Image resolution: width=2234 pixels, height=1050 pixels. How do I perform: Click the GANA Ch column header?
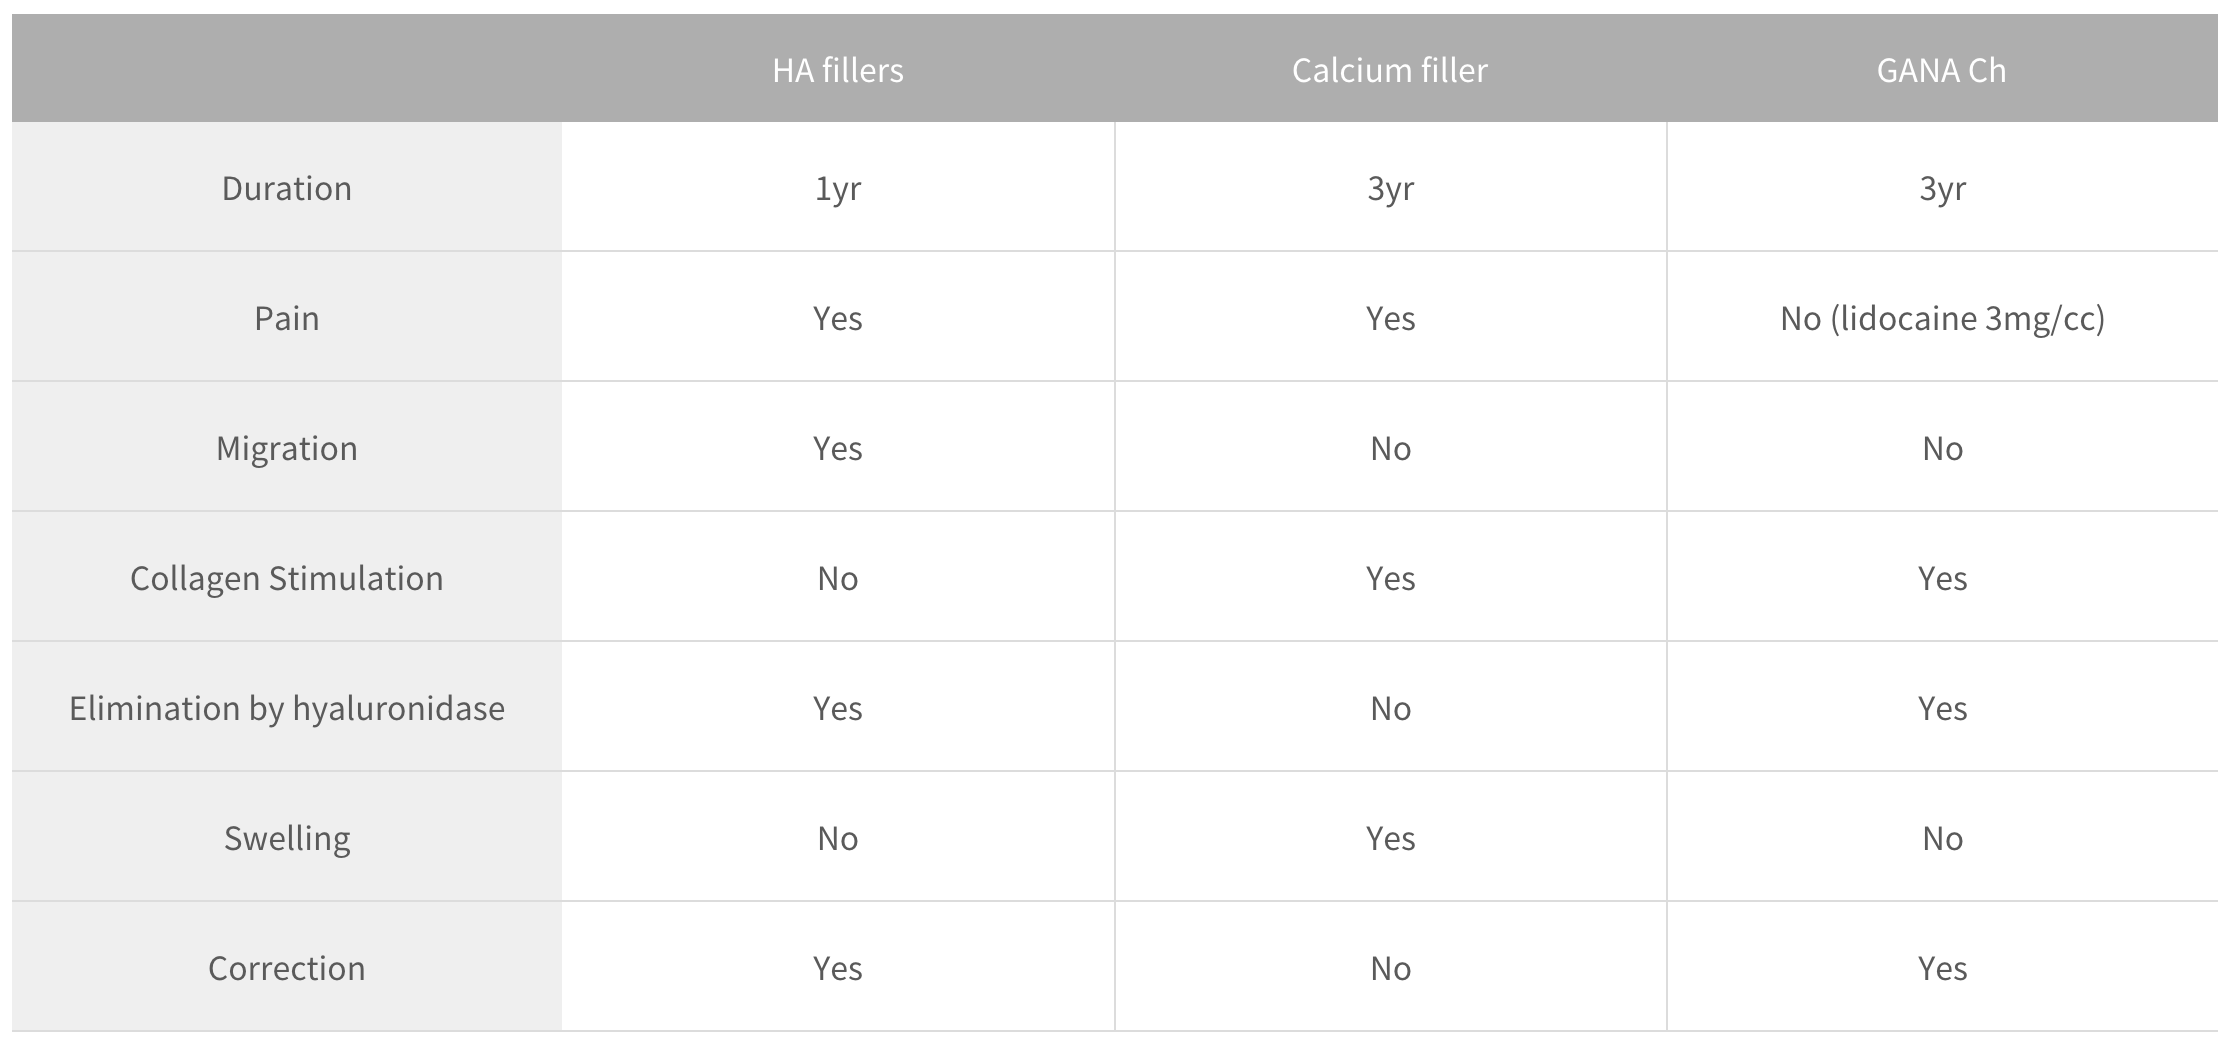(x=1942, y=70)
